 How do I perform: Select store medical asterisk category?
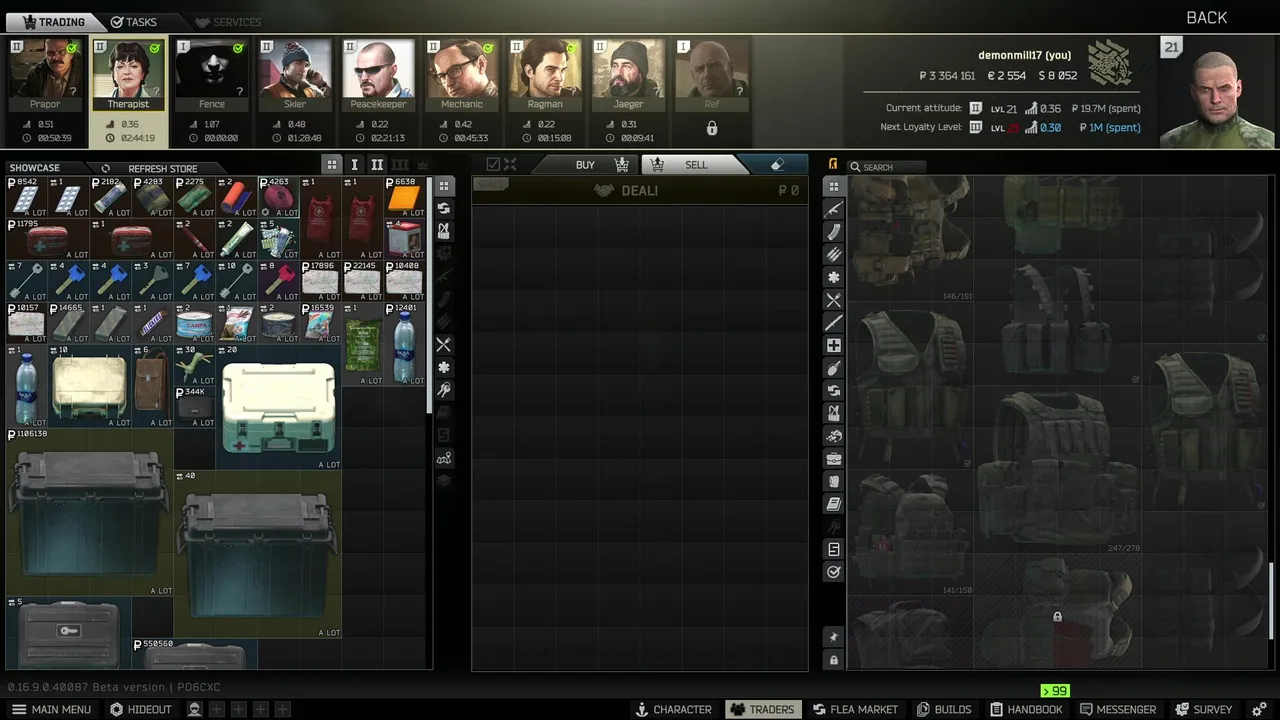(444, 367)
